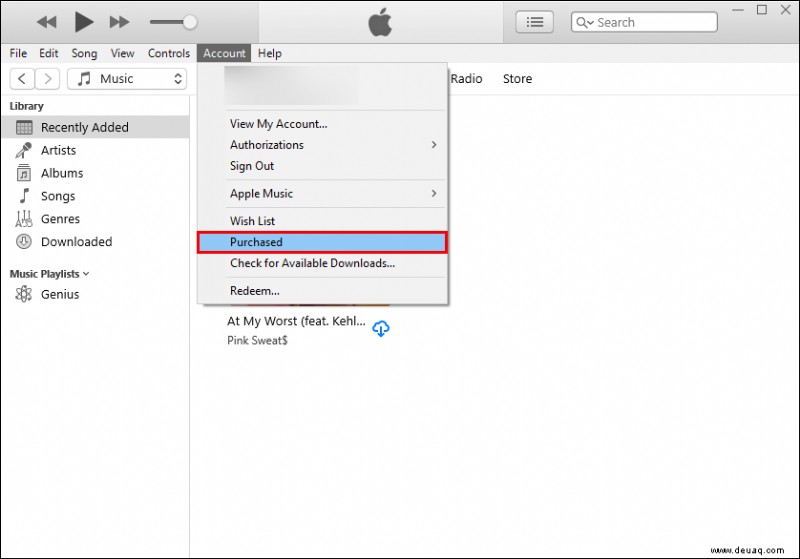Open Songs in the sidebar
Screen dimensions: 800x559
(x=95, y=196)
